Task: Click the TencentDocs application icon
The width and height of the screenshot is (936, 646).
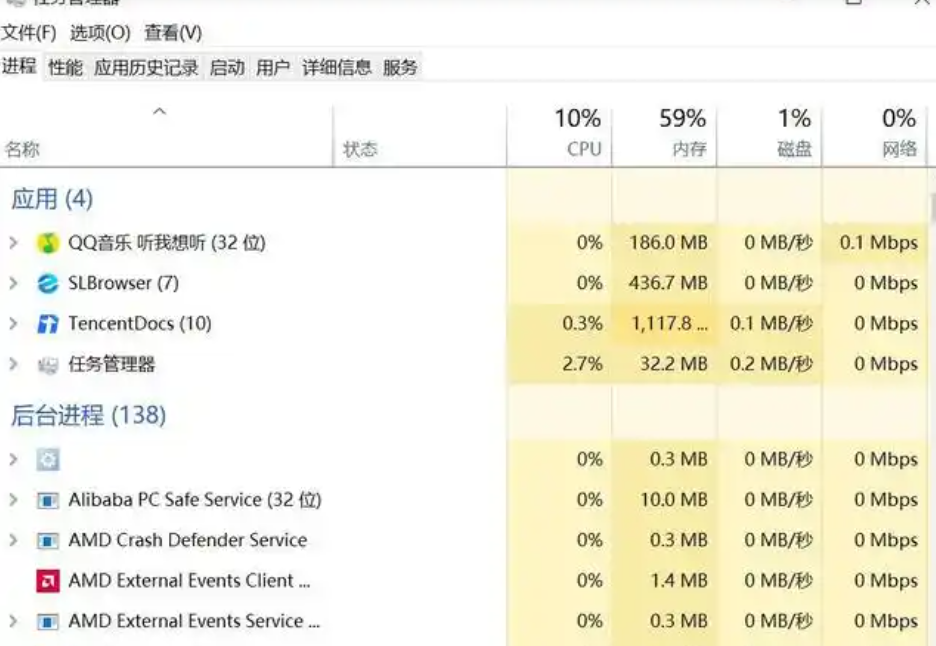Action: coord(48,324)
